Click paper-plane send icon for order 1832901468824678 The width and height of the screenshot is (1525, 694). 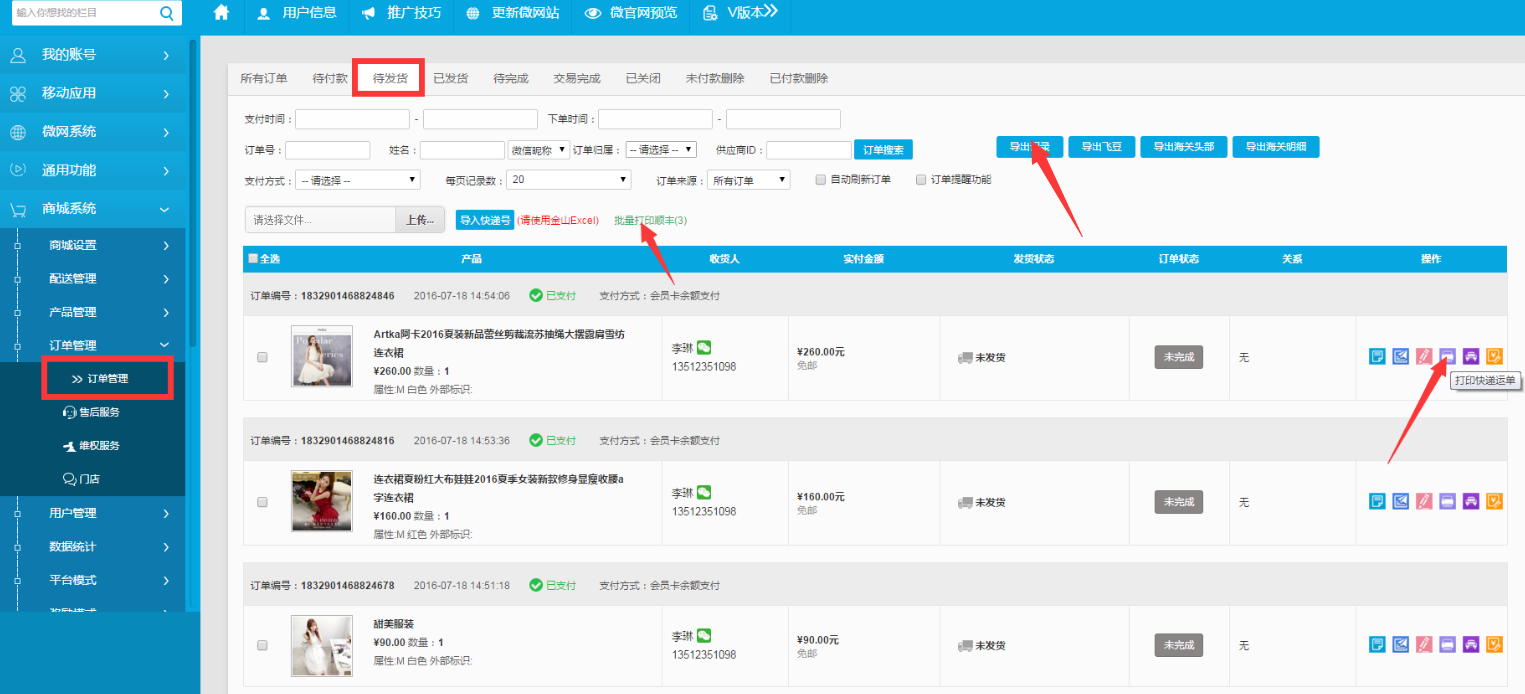[1401, 645]
